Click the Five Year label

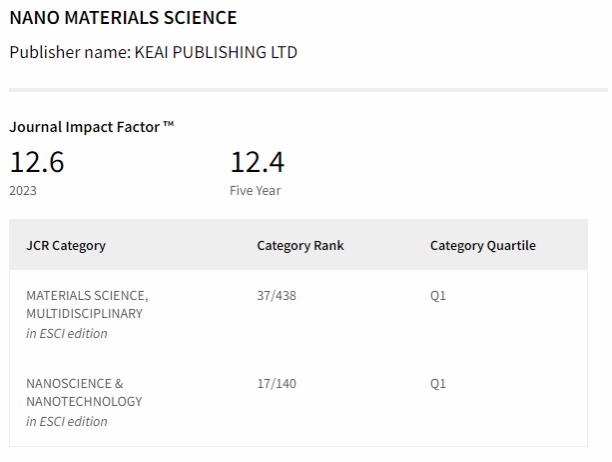255,190
